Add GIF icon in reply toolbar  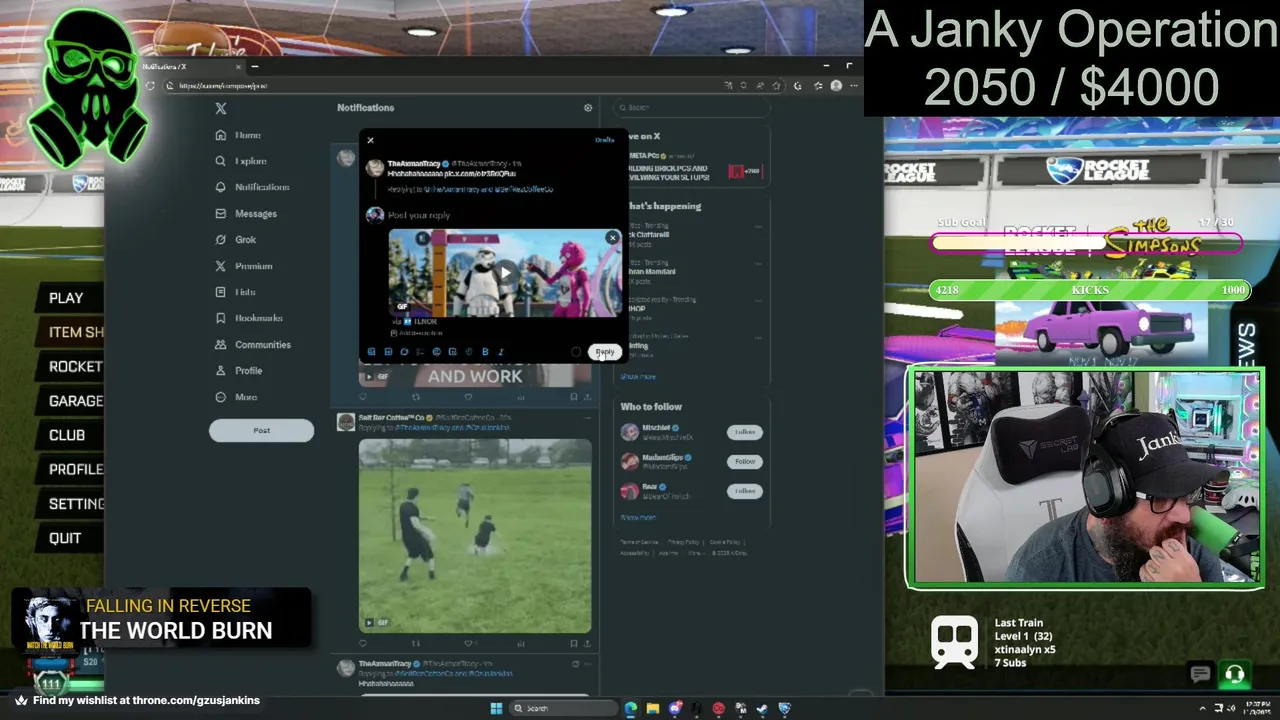click(388, 352)
